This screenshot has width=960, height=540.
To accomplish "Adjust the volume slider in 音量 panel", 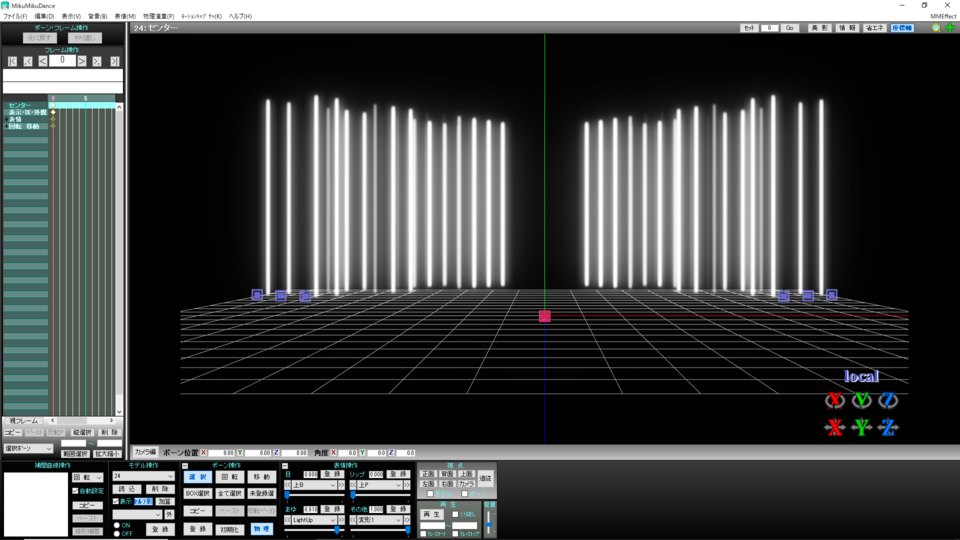I will [489, 523].
